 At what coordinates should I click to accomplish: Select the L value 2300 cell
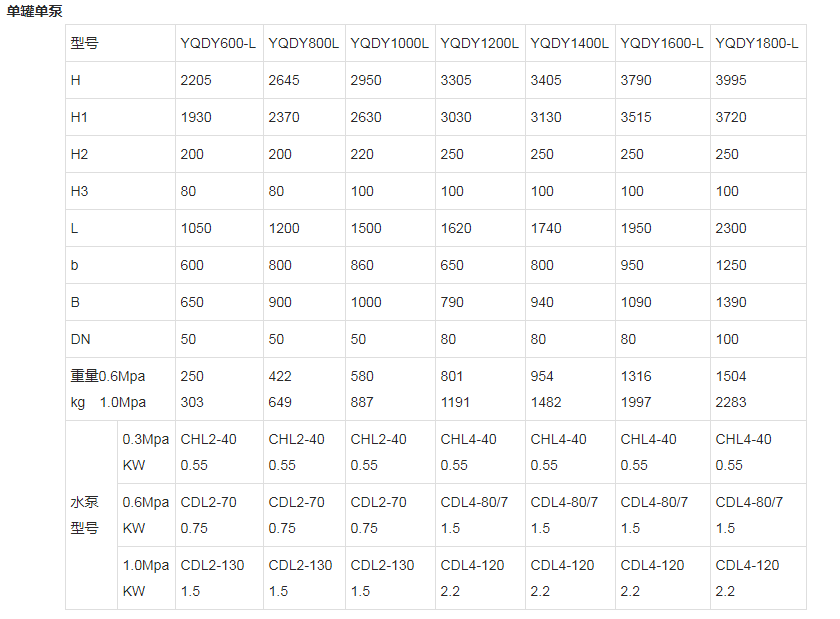[x=758, y=228]
